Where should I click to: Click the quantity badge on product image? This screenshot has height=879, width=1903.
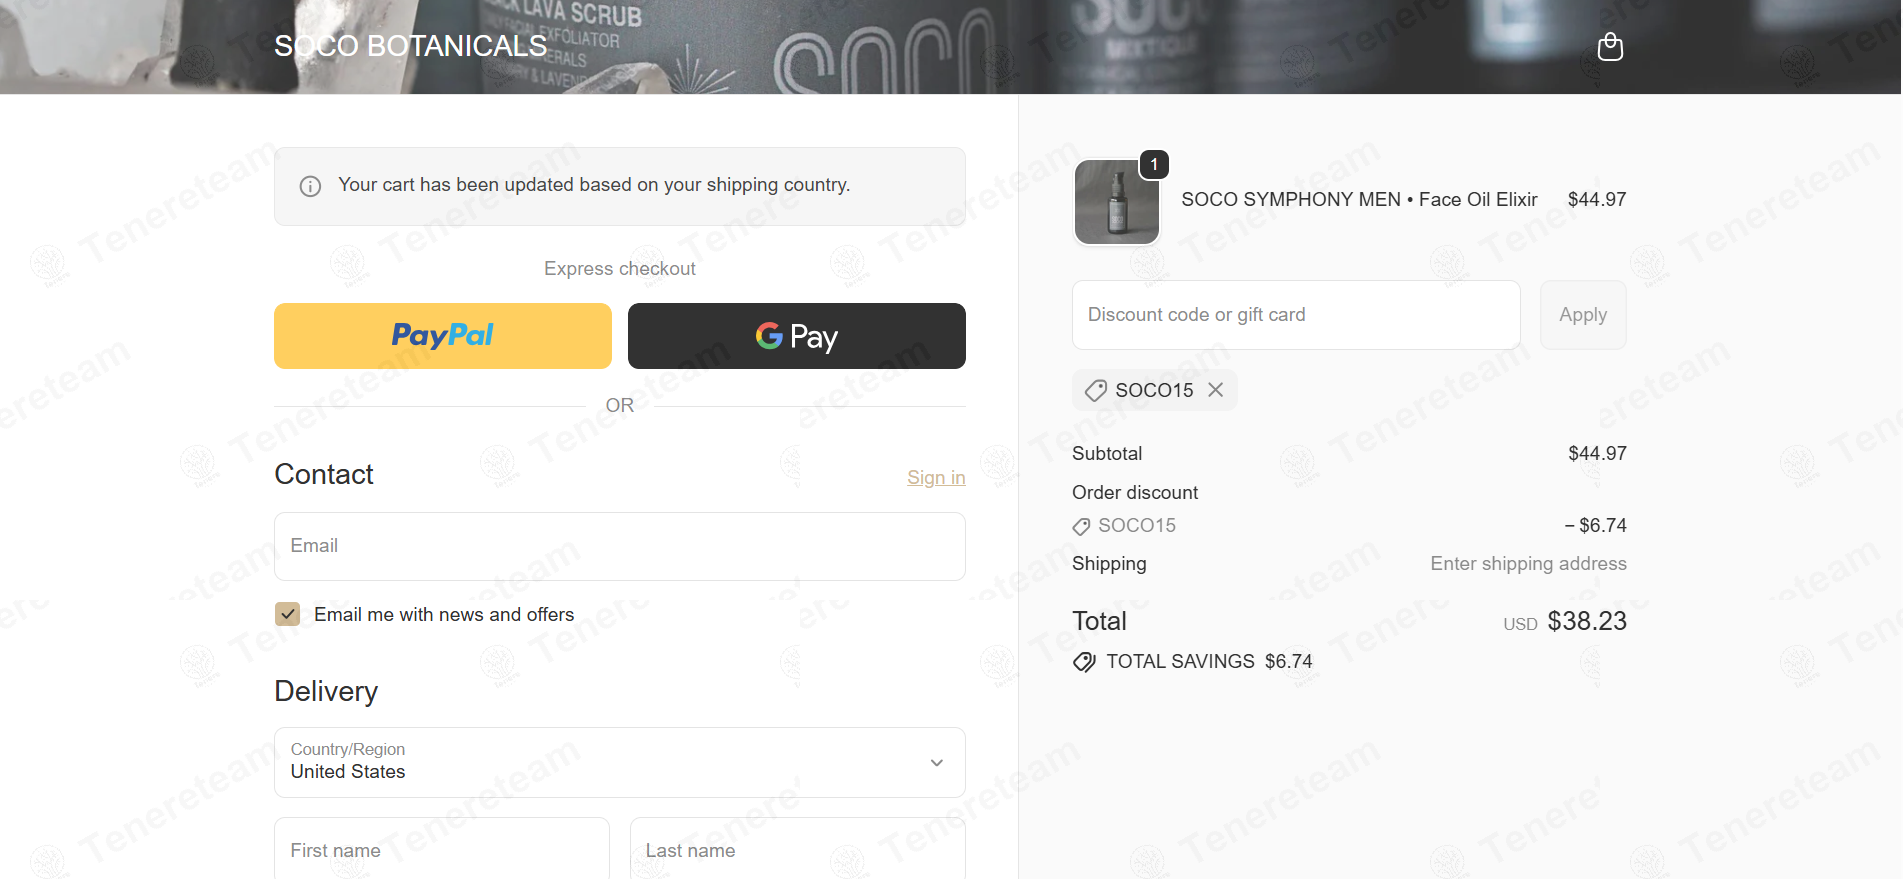tap(1154, 164)
